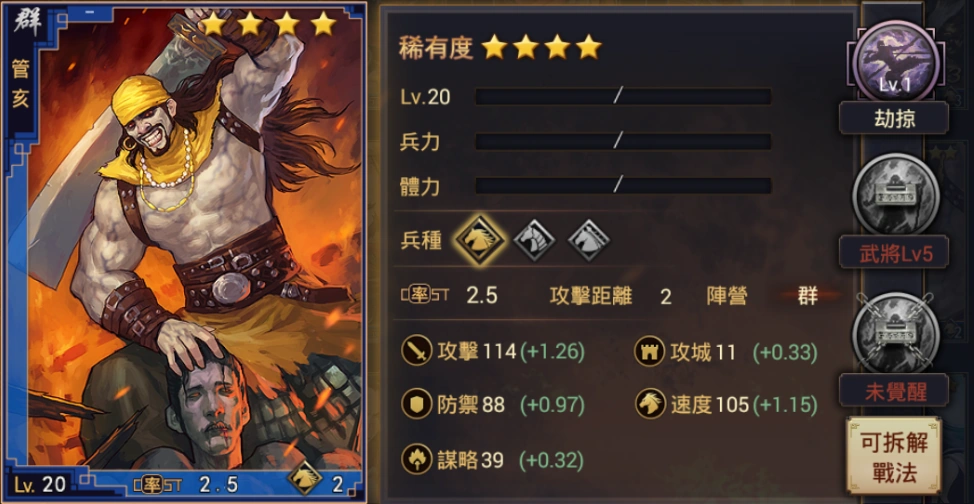Tap the 兵力 troop strength bar

click(623, 141)
